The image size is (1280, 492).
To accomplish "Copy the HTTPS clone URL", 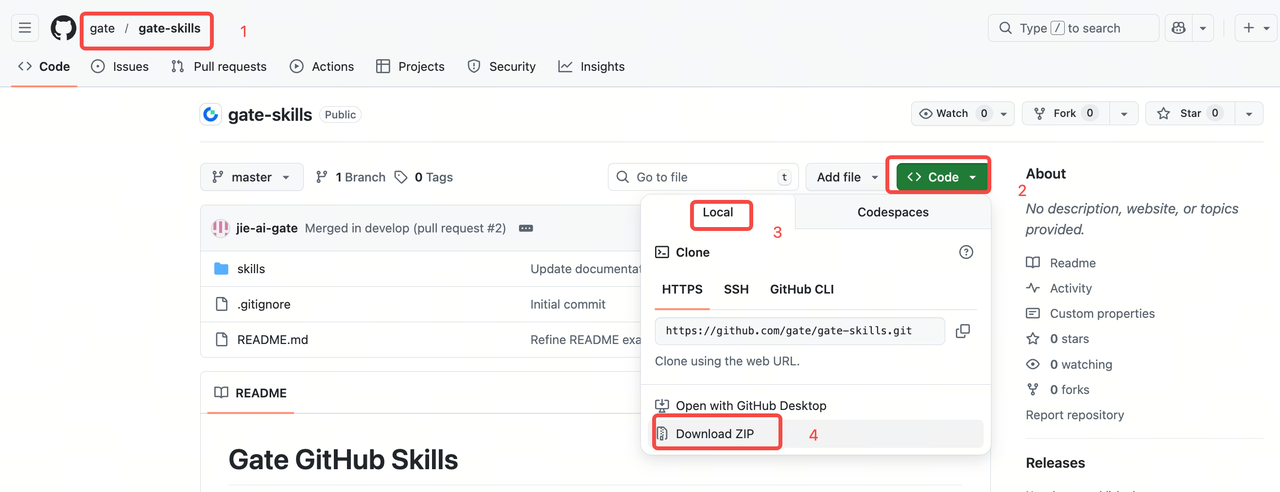I will 962,331.
